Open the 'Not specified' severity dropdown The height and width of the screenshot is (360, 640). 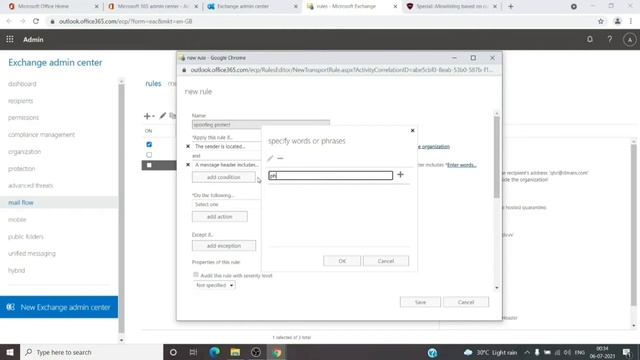click(x=214, y=285)
